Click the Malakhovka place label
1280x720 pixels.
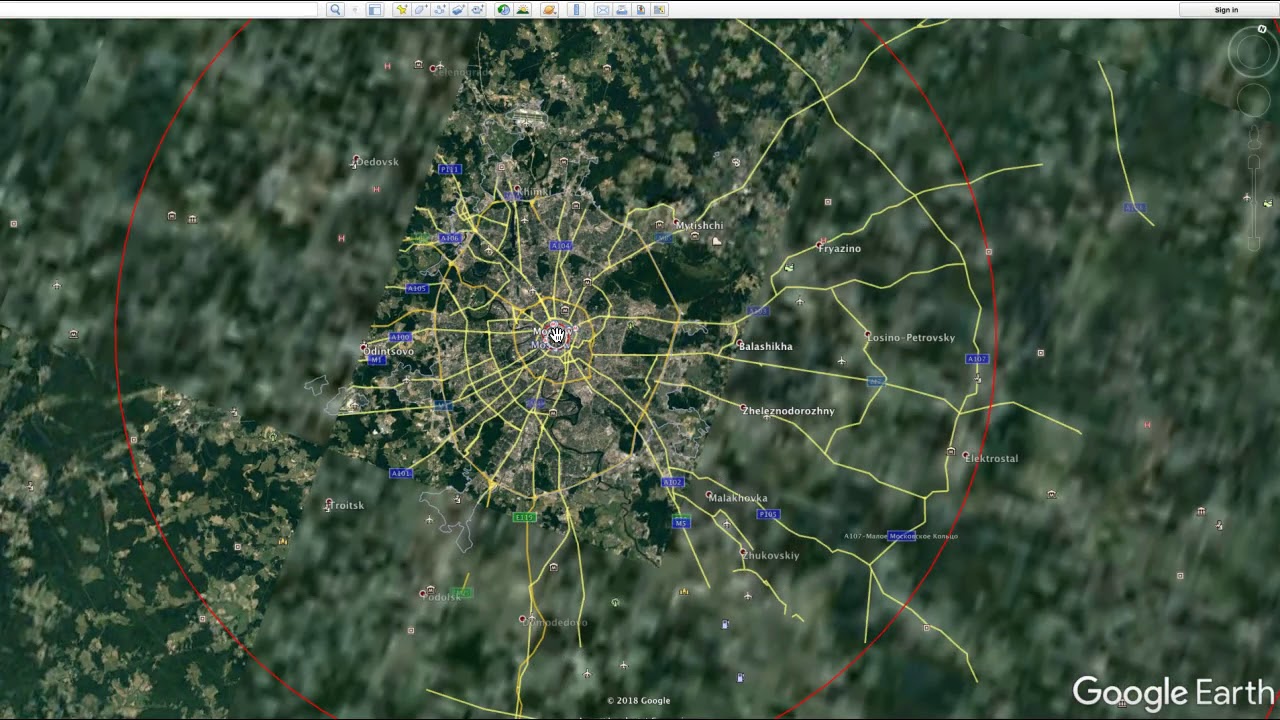point(738,498)
